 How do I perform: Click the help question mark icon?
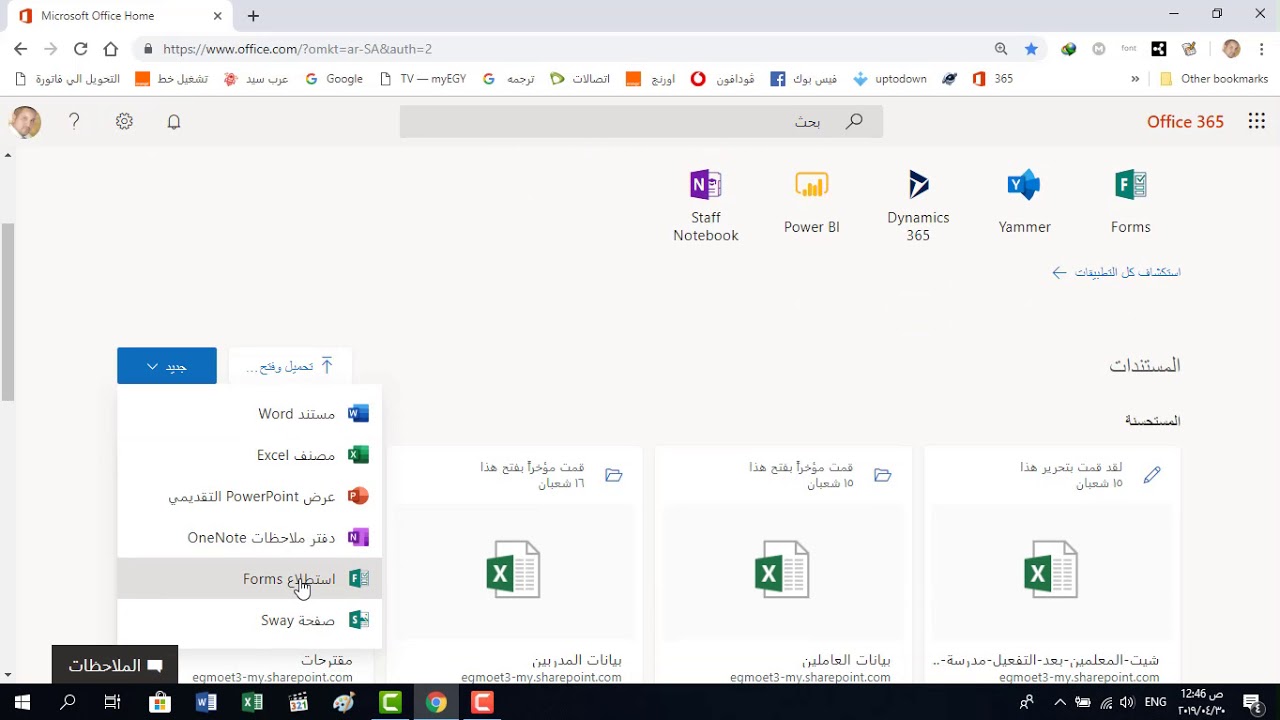point(74,121)
